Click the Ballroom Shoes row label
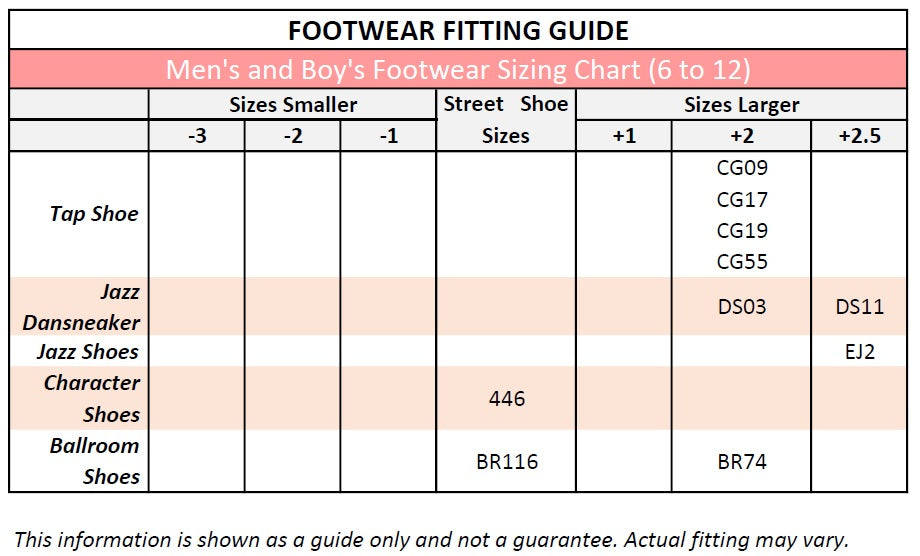The height and width of the screenshot is (556, 920). coord(95,461)
